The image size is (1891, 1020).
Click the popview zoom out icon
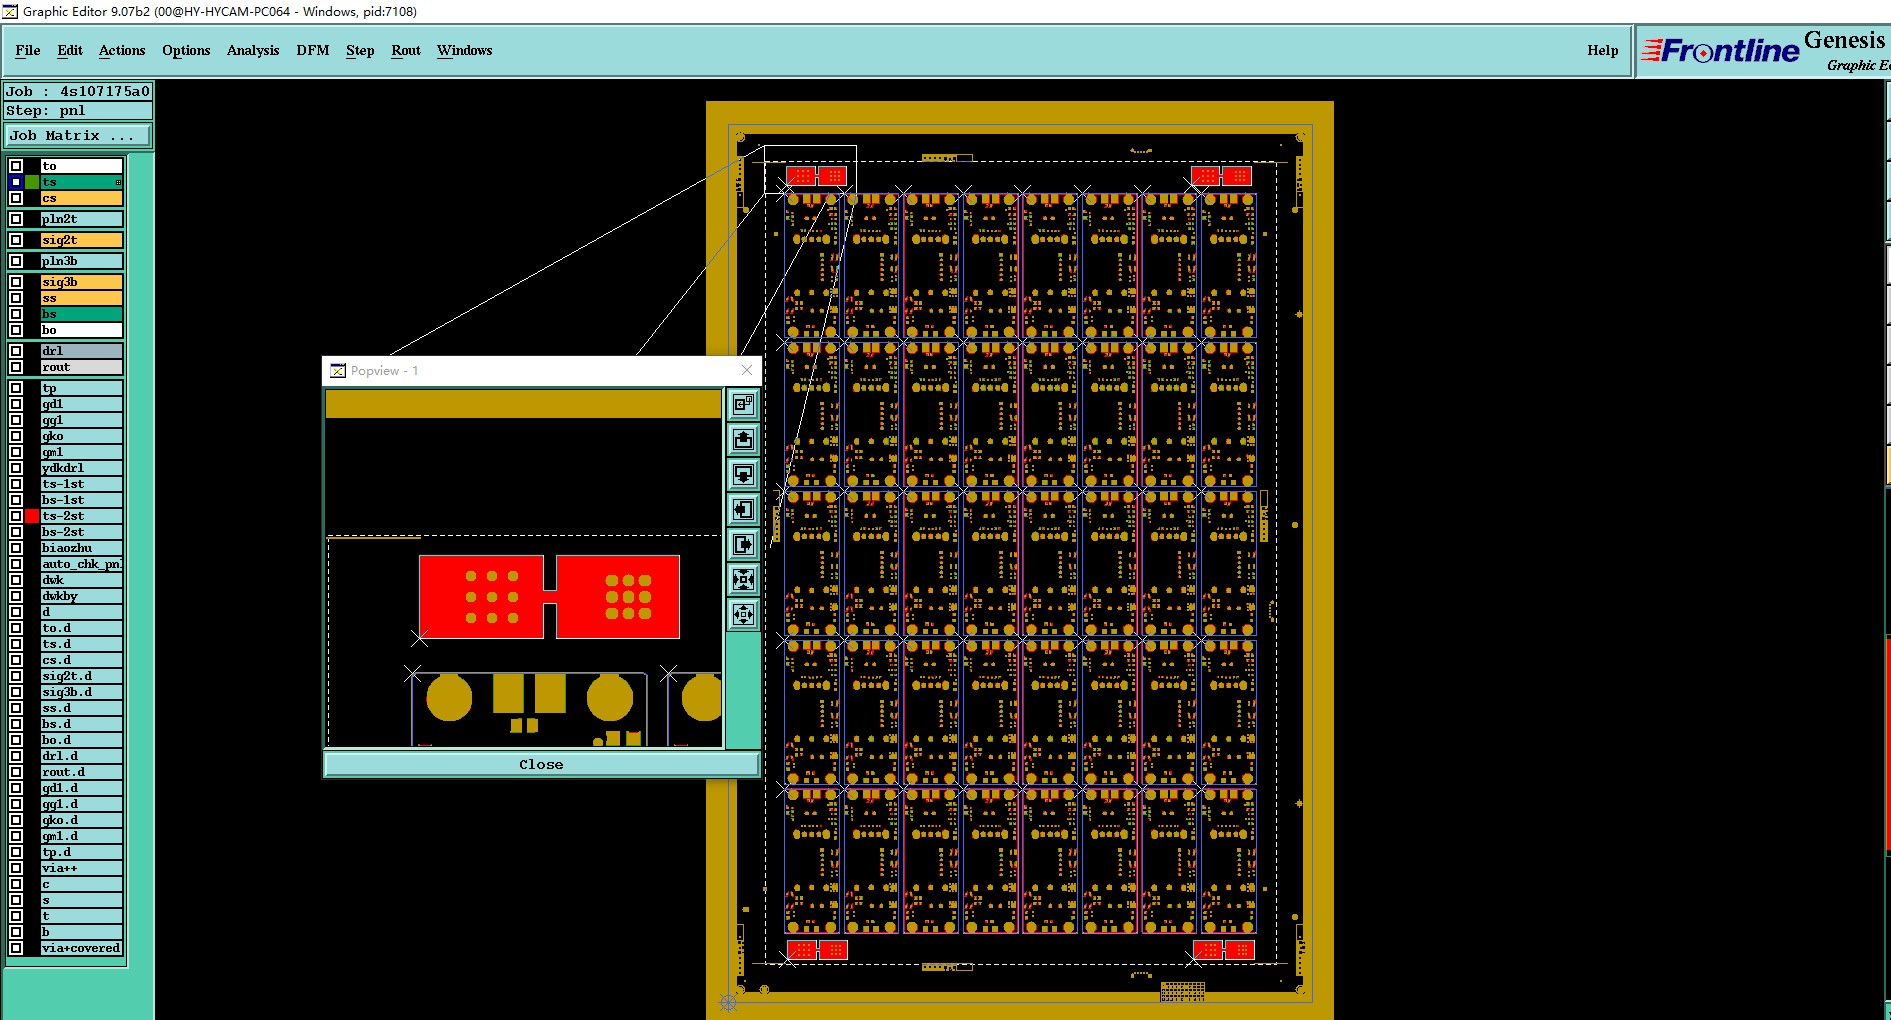point(743,614)
